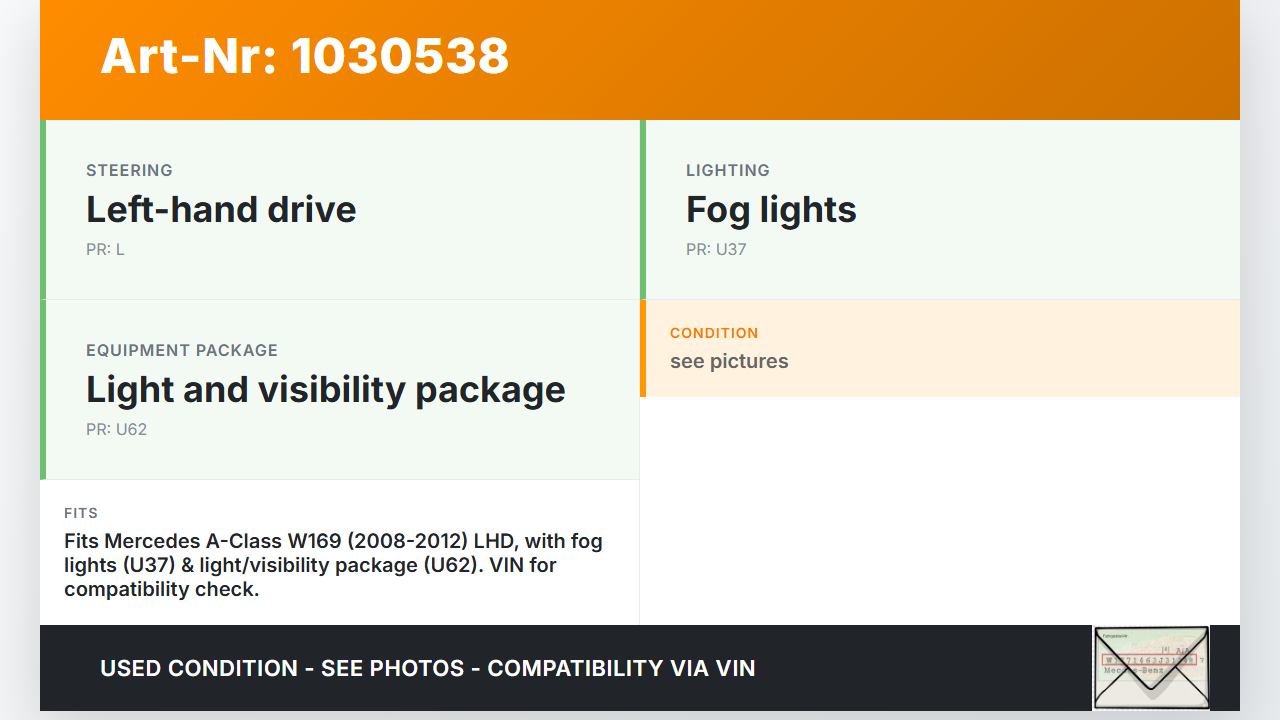Click the Art-Nr: 1030538 heading
The width and height of the screenshot is (1280, 720).
click(305, 56)
